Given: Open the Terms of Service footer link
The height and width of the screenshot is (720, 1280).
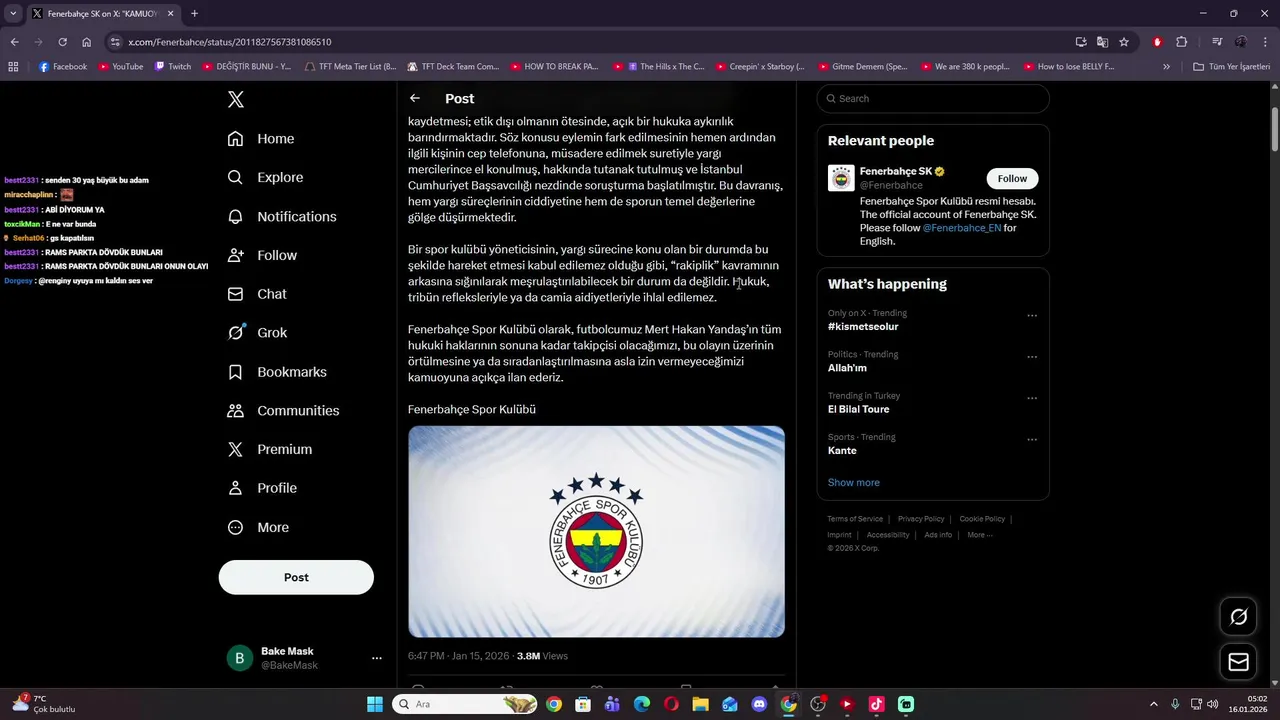Looking at the screenshot, I should [x=855, y=519].
